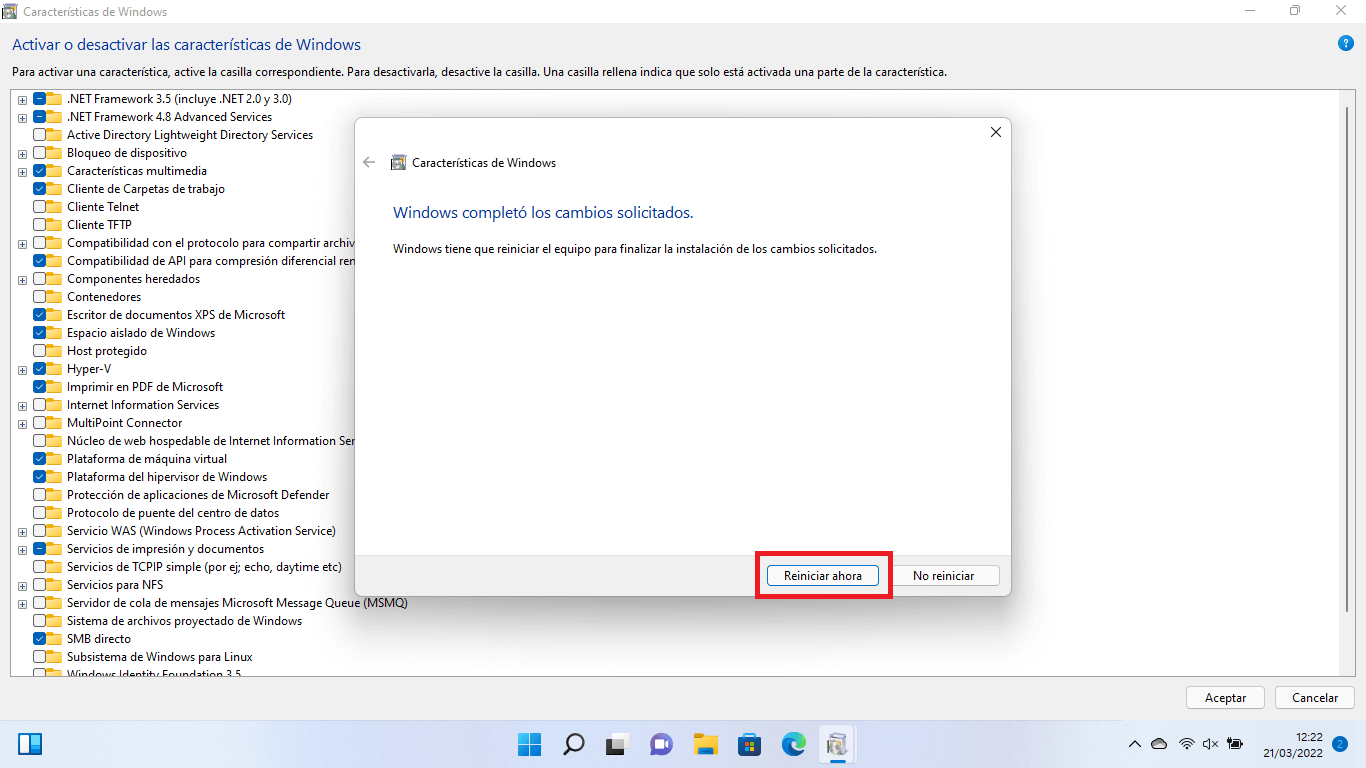Expand Servicios de impresión y documentos

22,550
